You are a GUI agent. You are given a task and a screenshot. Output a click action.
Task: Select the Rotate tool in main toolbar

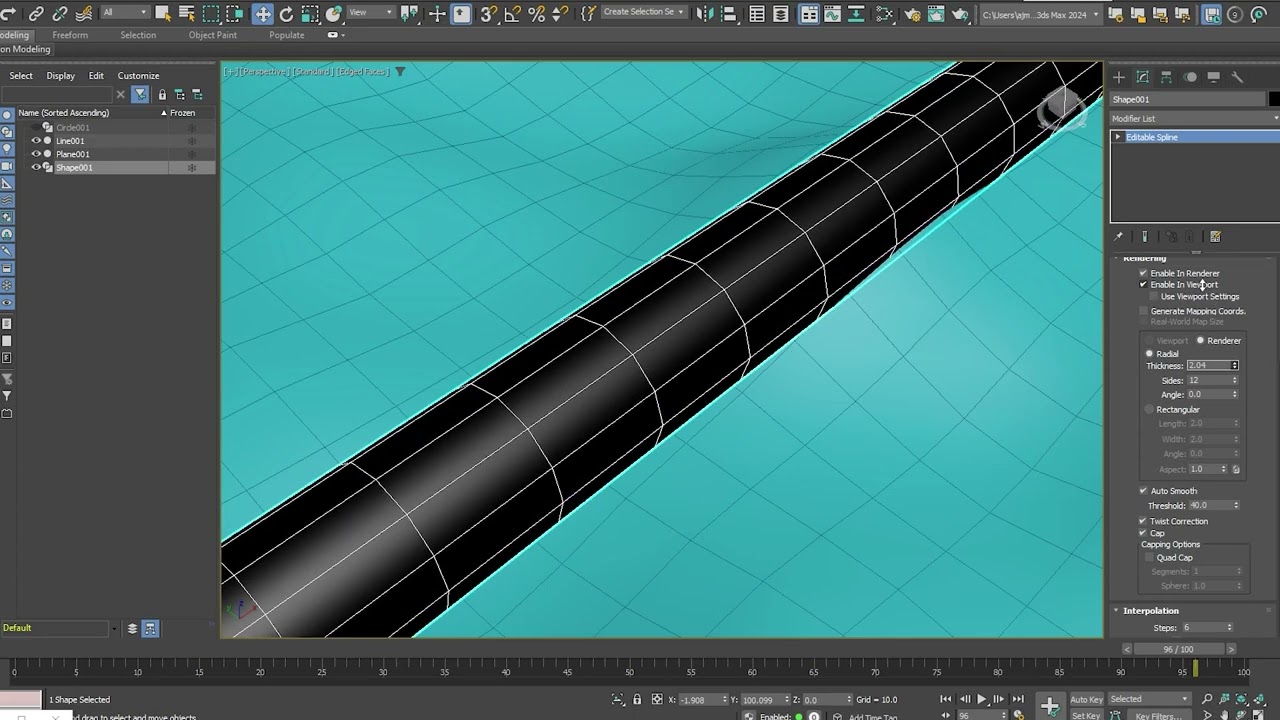point(286,14)
